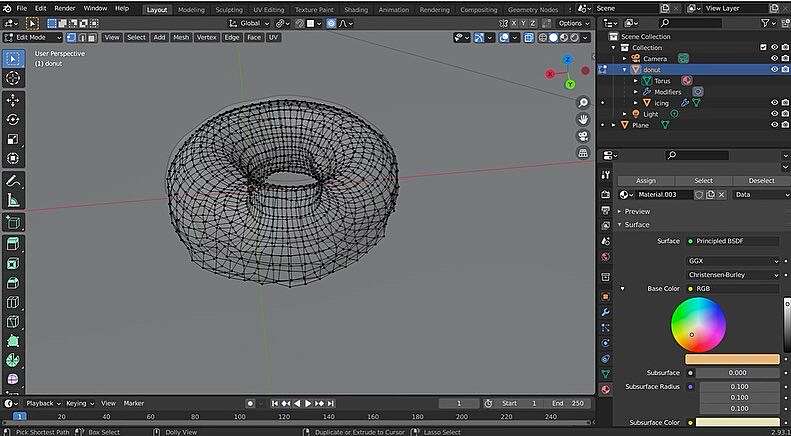Switch perspective/orthographic grid icon
Viewport: 791px width, 436px height.
[x=583, y=153]
